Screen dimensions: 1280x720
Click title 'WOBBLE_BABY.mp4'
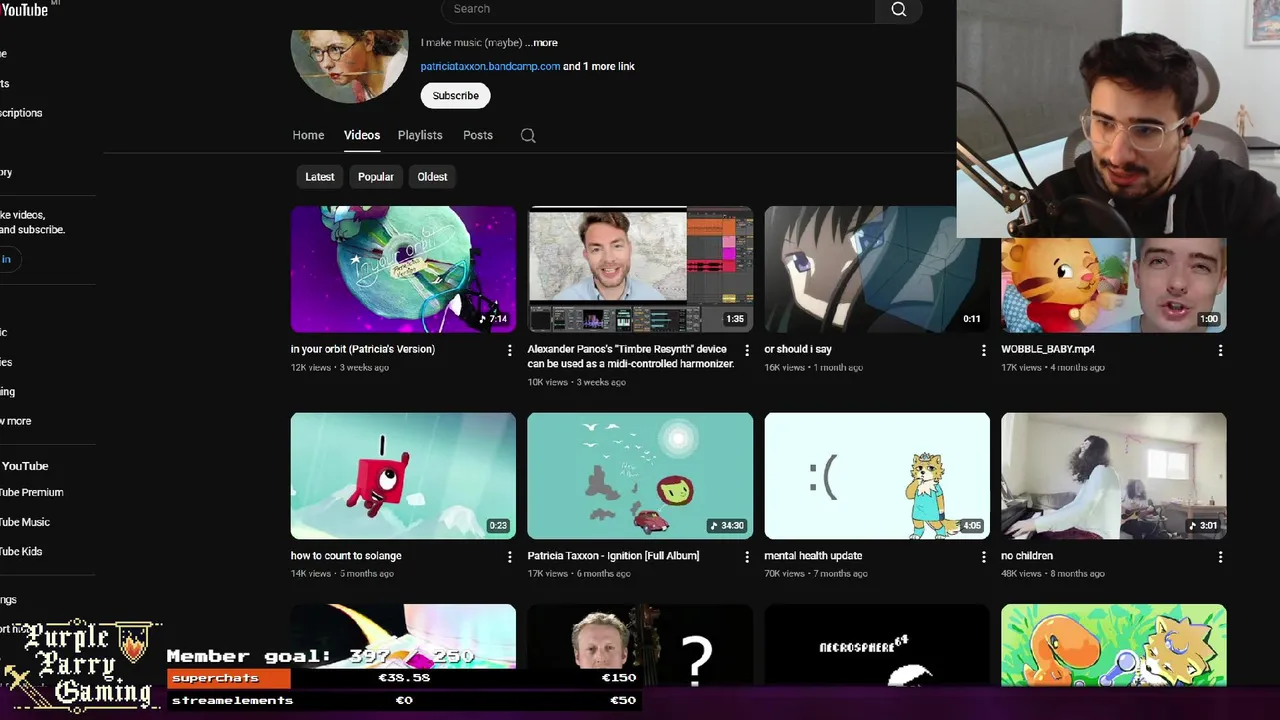(1047, 349)
